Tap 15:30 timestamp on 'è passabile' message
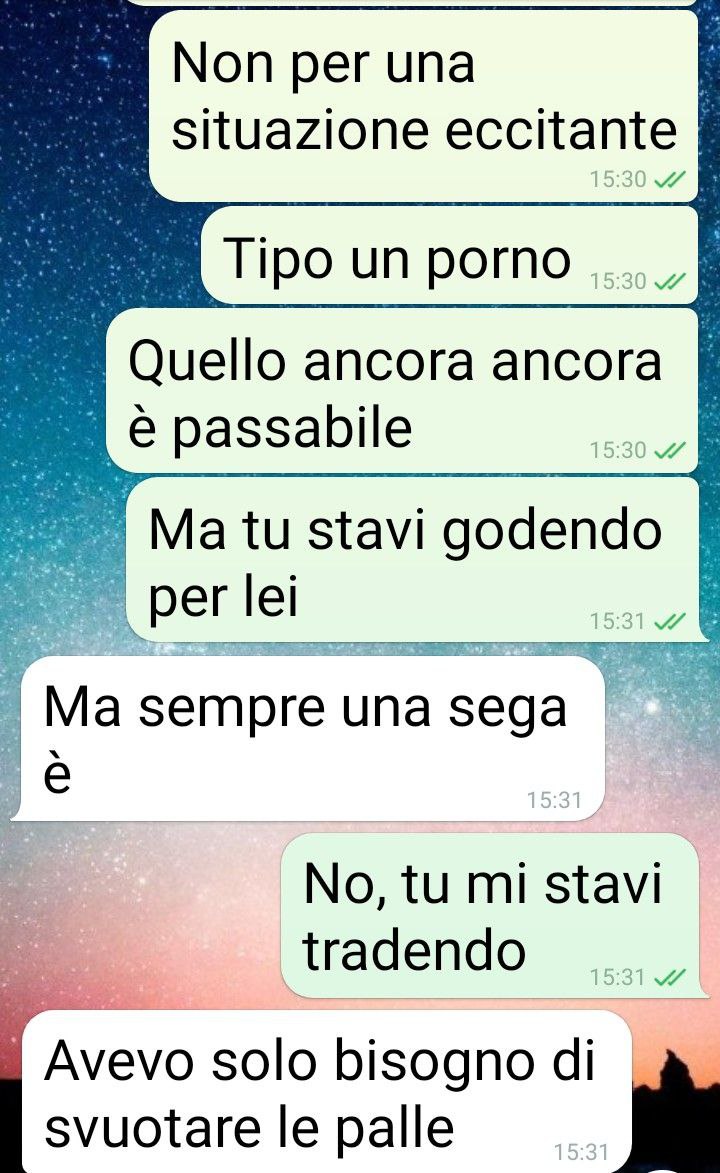720x1173 pixels. 617,450
